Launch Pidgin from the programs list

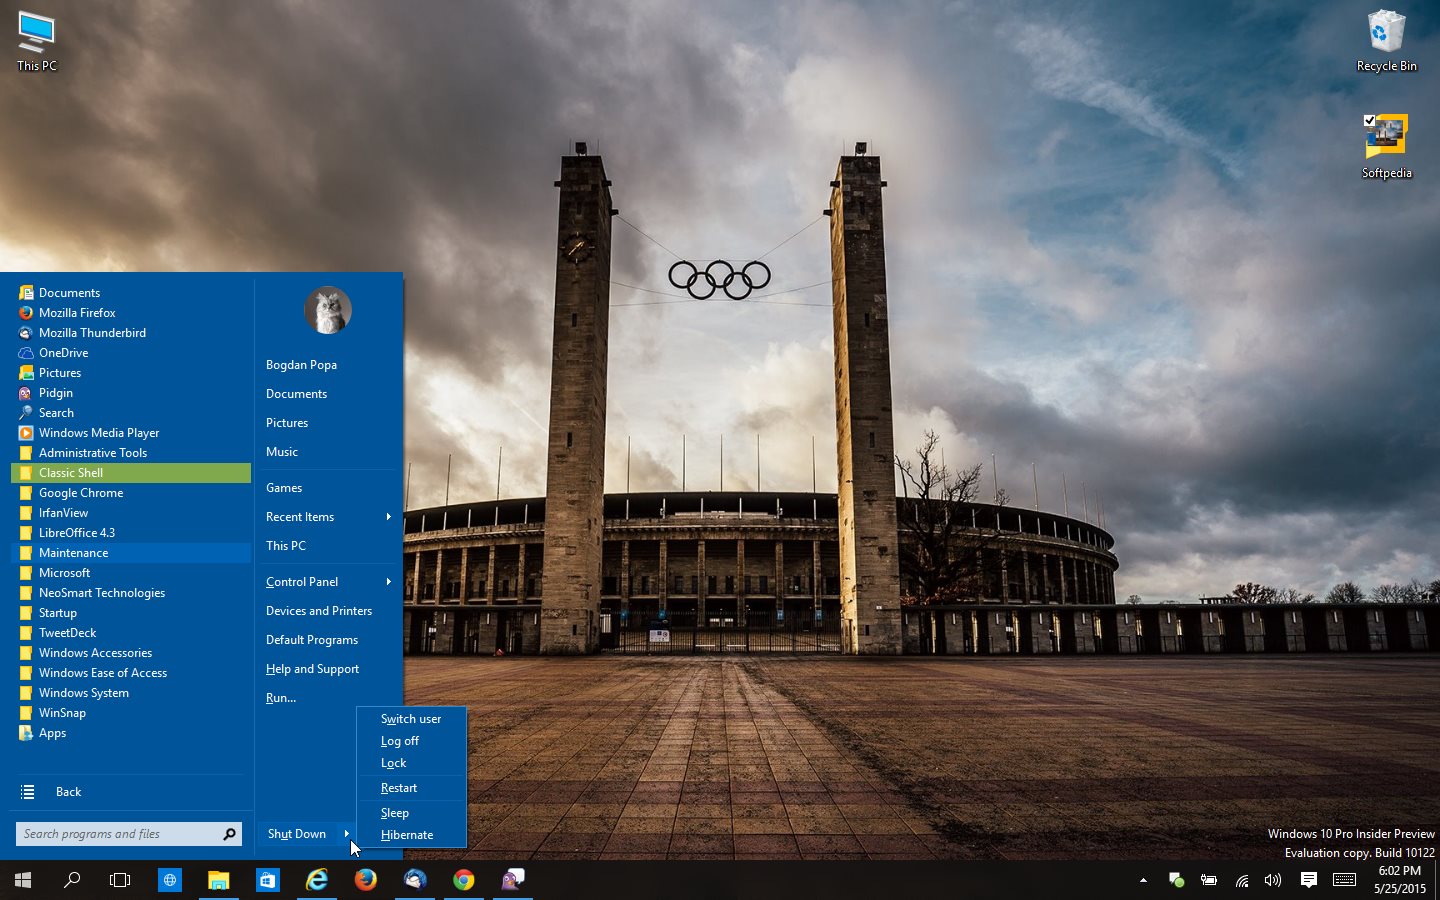[x=55, y=392]
